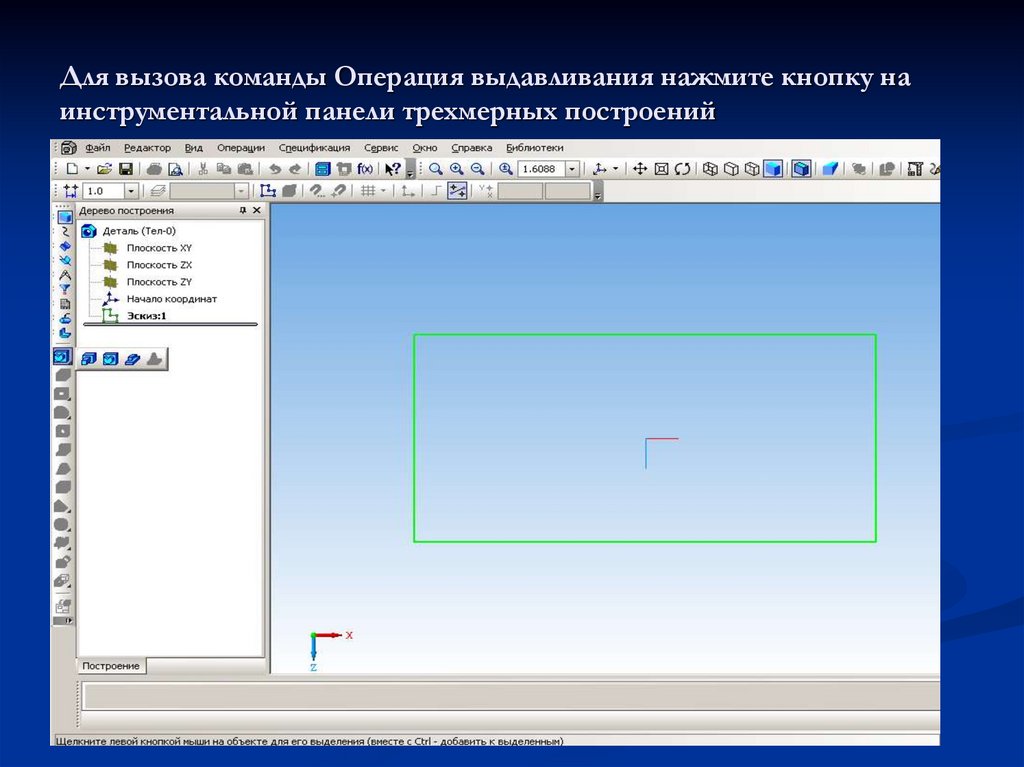Click the zoom scale magnifier beside 1.6088
Image resolution: width=1024 pixels, height=767 pixels.
[x=505, y=169]
